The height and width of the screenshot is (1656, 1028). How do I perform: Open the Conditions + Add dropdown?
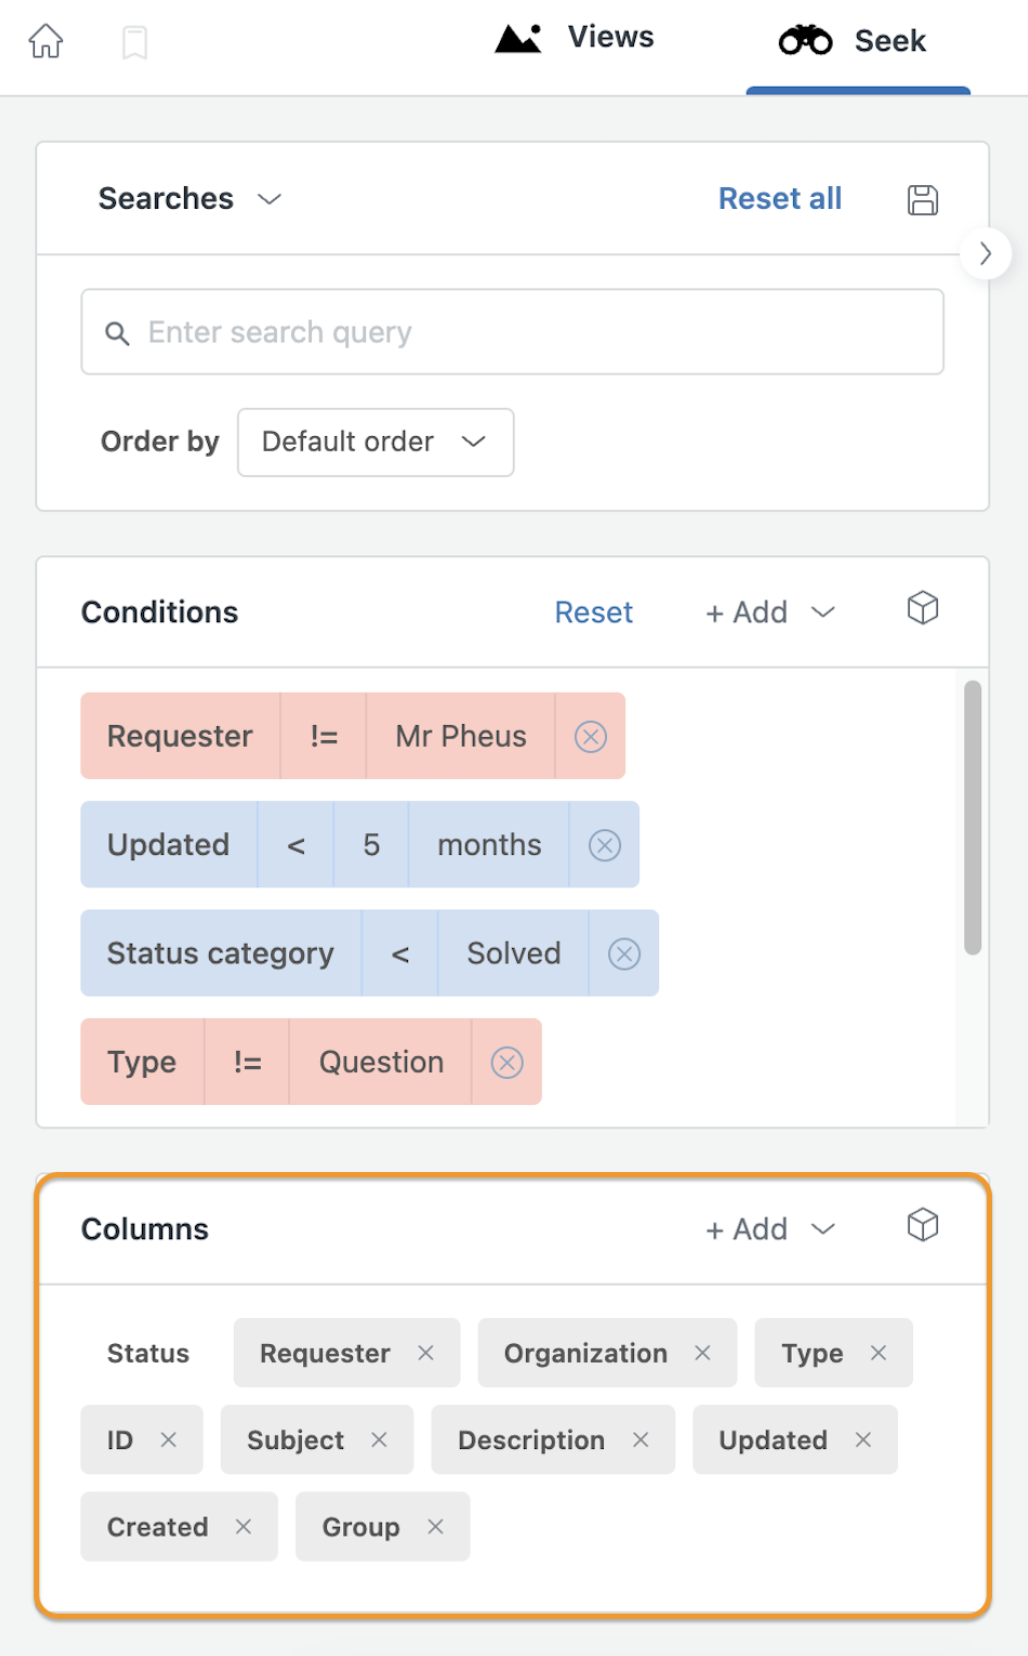click(x=770, y=612)
